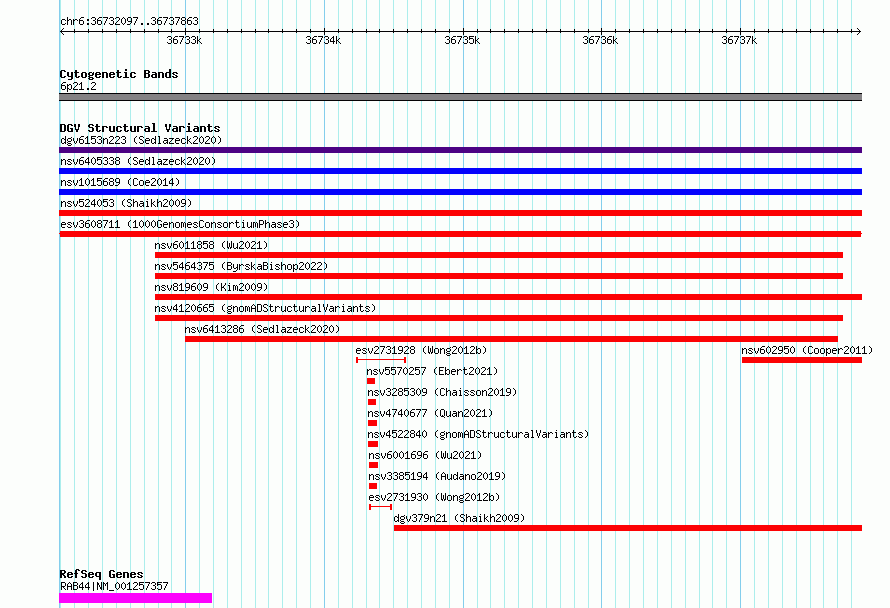The height and width of the screenshot is (608, 890).
Task: Open nsv1015689 (Coe2014) variant label
Action: click(x=120, y=182)
